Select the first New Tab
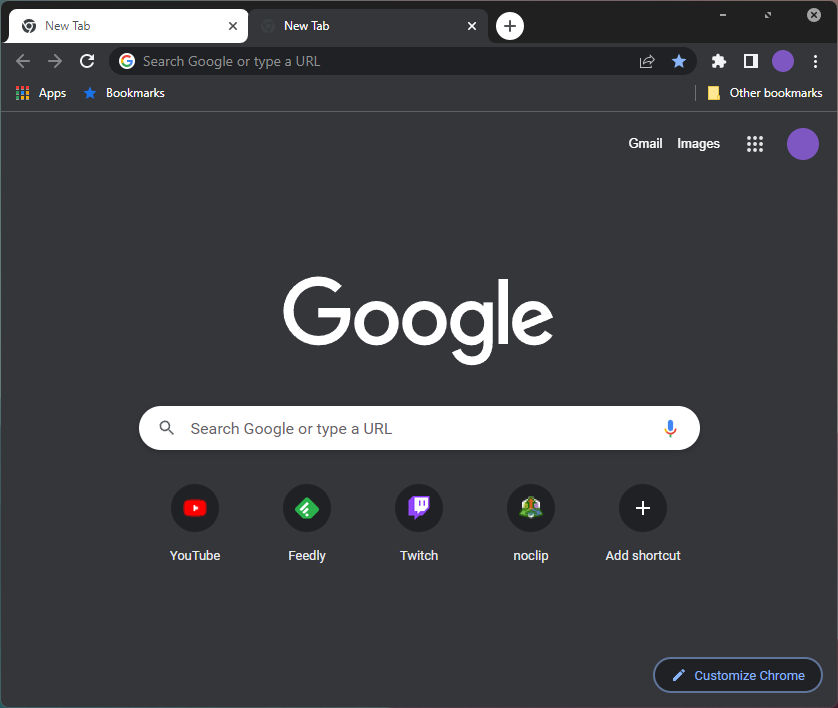 [128, 26]
